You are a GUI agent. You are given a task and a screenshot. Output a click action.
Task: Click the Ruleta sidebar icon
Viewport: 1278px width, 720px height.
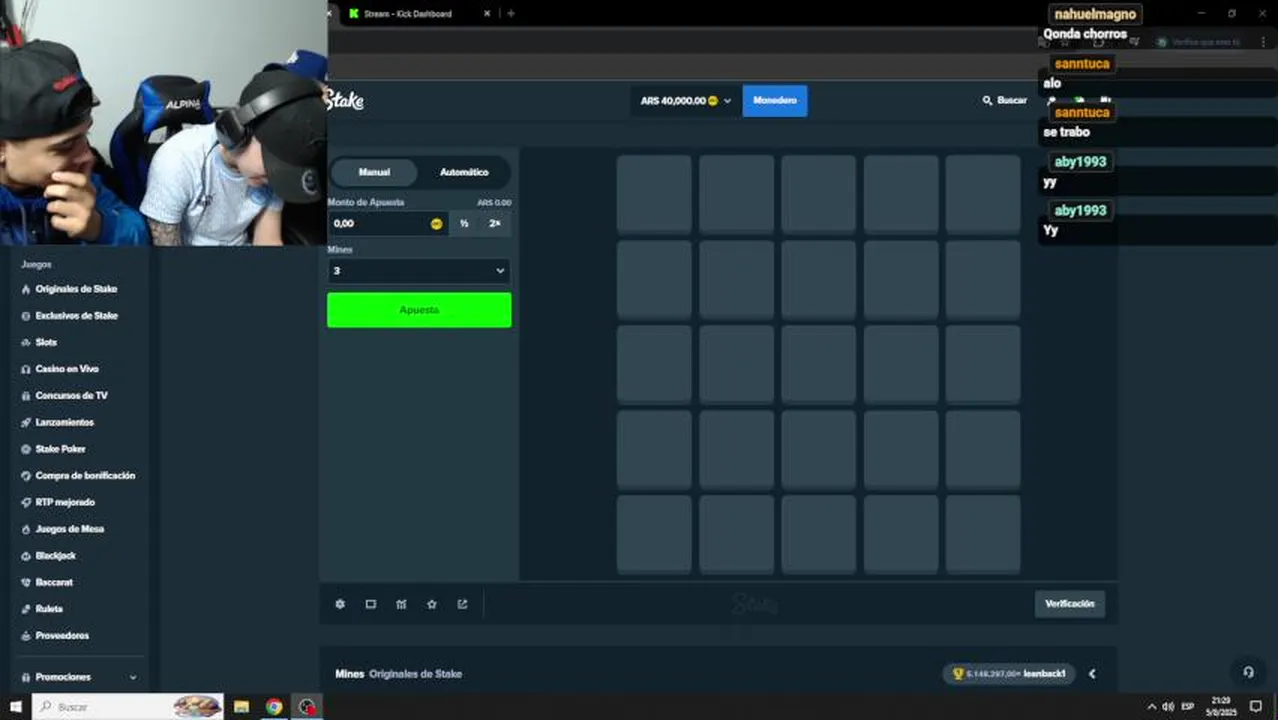(x=26, y=609)
